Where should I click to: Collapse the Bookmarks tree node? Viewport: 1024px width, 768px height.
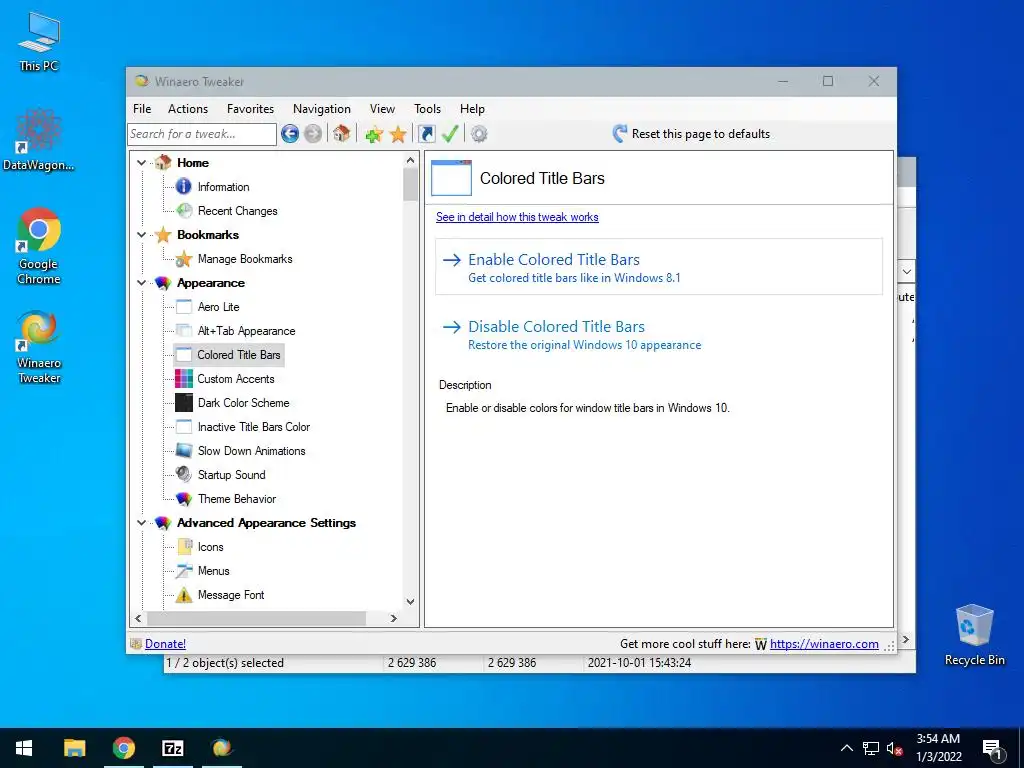pos(141,234)
